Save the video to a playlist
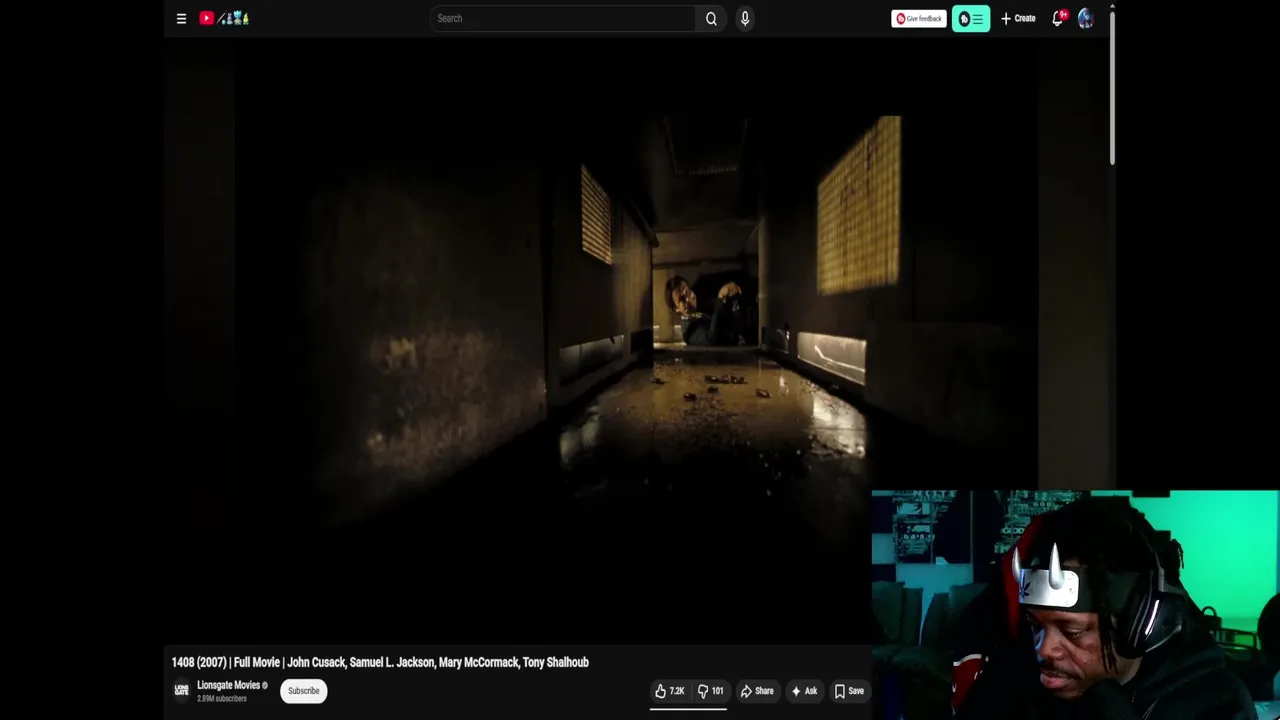The height and width of the screenshot is (720, 1280). [x=849, y=691]
